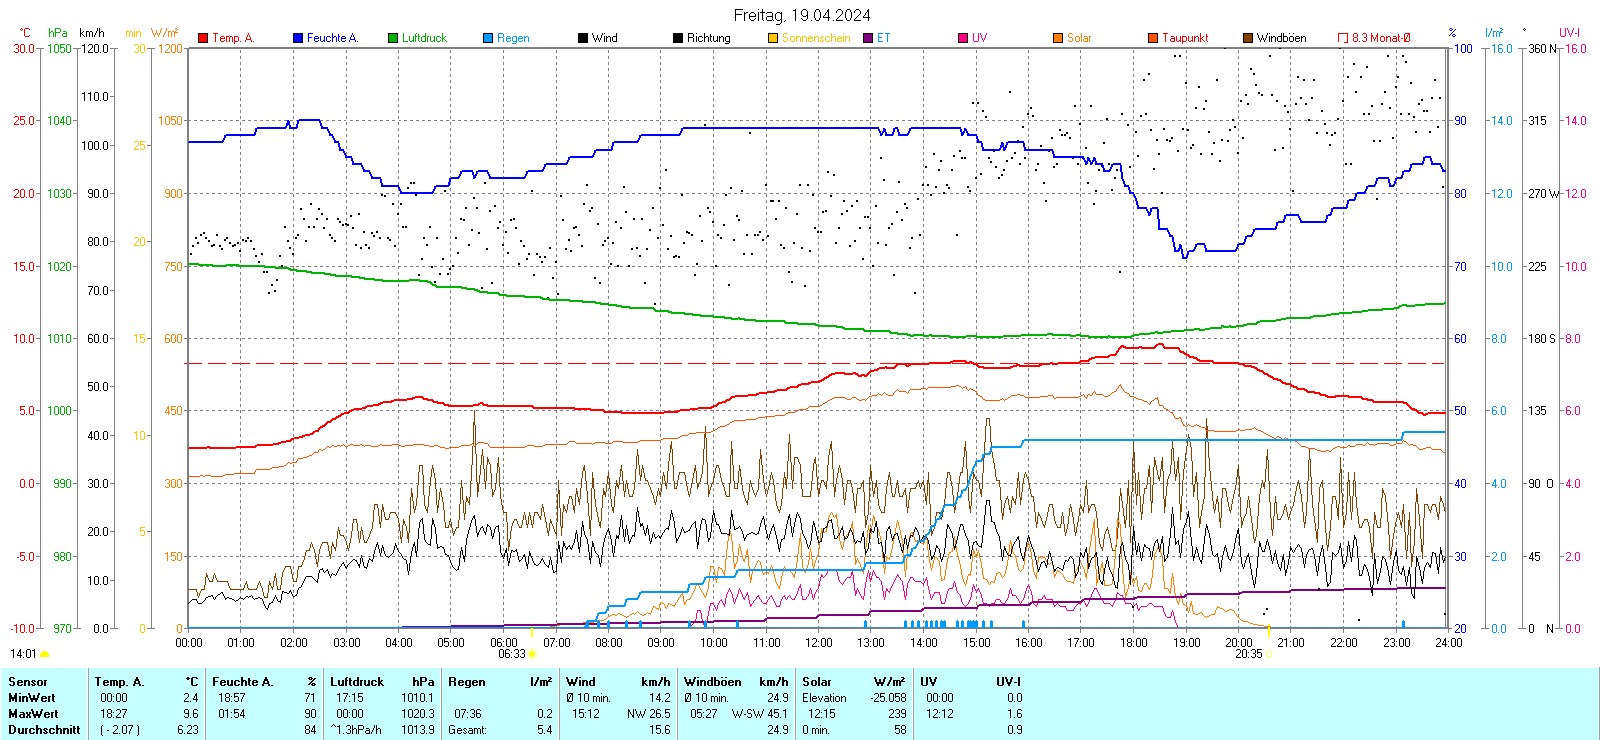Toggle the Taupunkt series legend box
Image resolution: width=1600 pixels, height=740 pixels.
pos(1153,38)
